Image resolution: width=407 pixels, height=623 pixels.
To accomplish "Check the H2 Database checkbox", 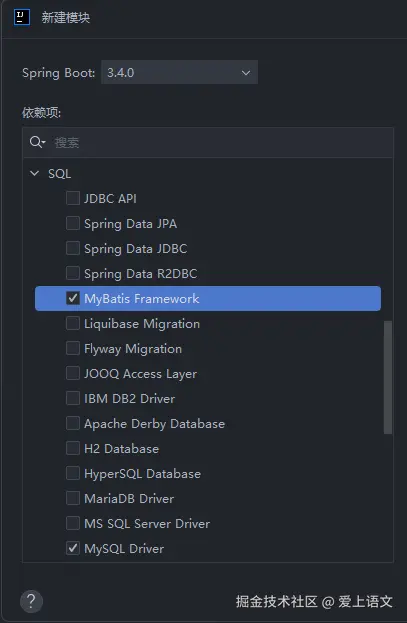I will click(x=73, y=448).
